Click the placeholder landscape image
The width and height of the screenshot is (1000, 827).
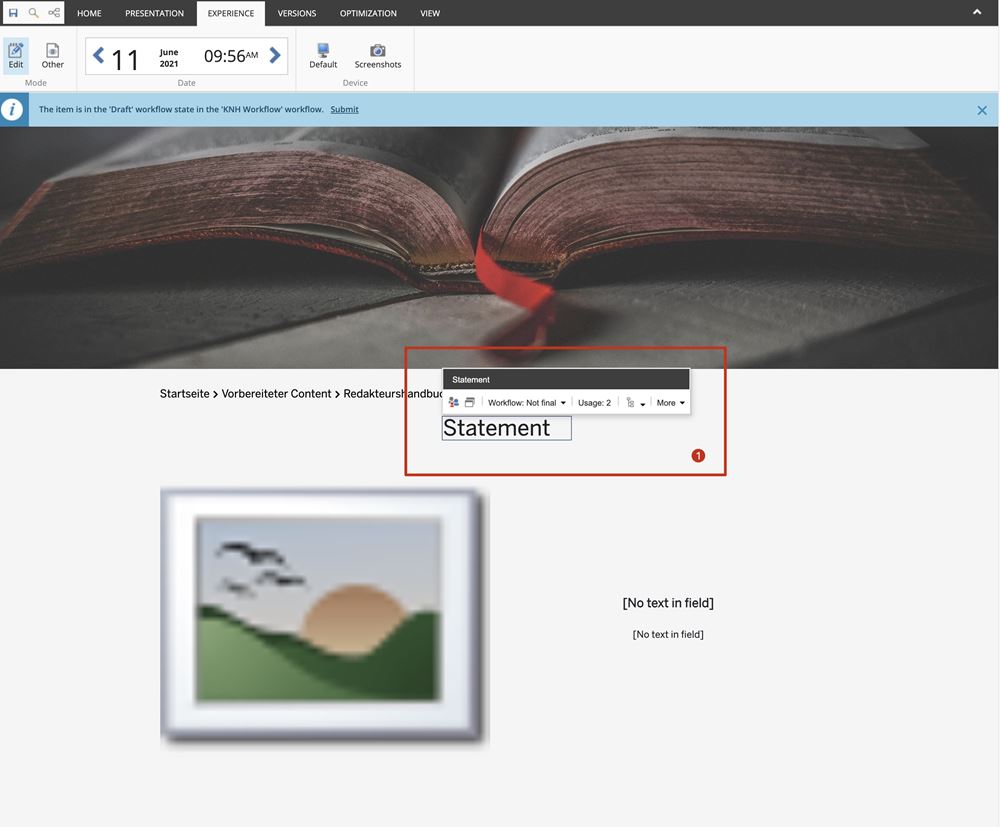point(324,617)
